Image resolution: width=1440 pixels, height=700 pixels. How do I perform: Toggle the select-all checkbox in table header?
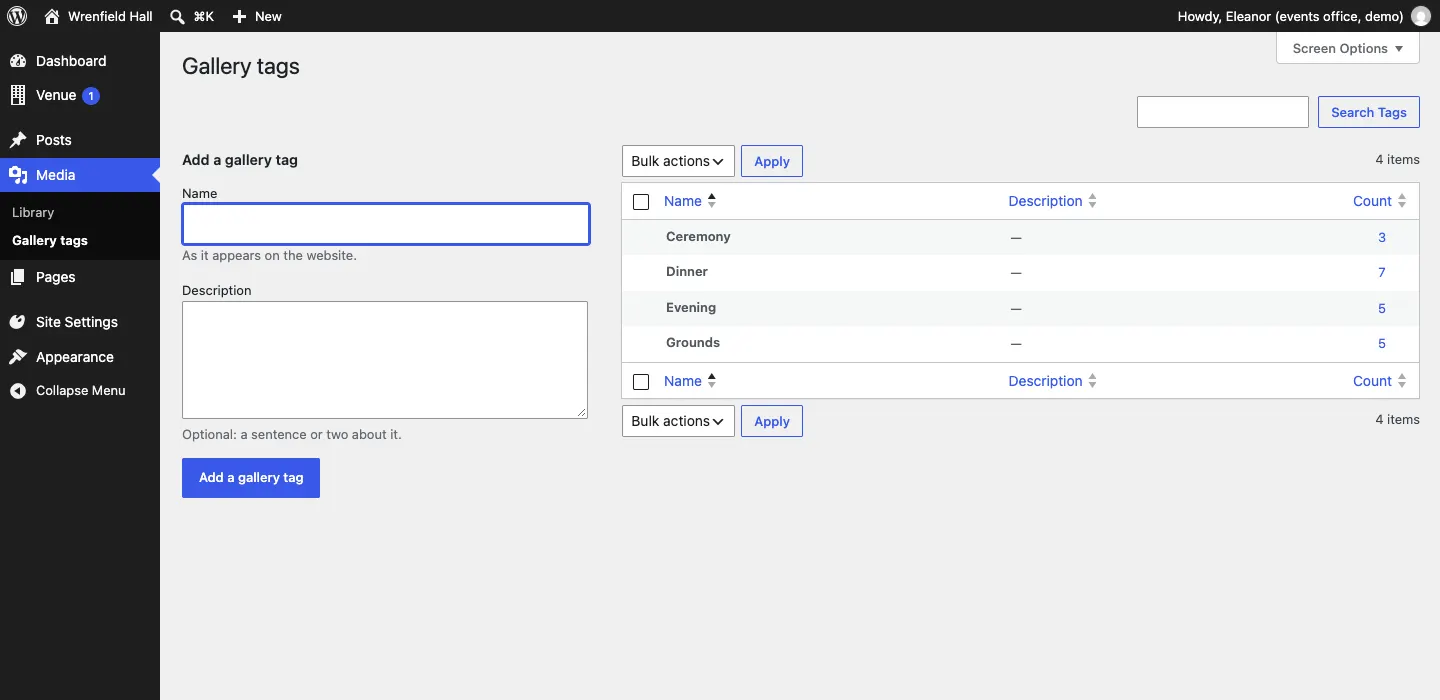pos(641,202)
